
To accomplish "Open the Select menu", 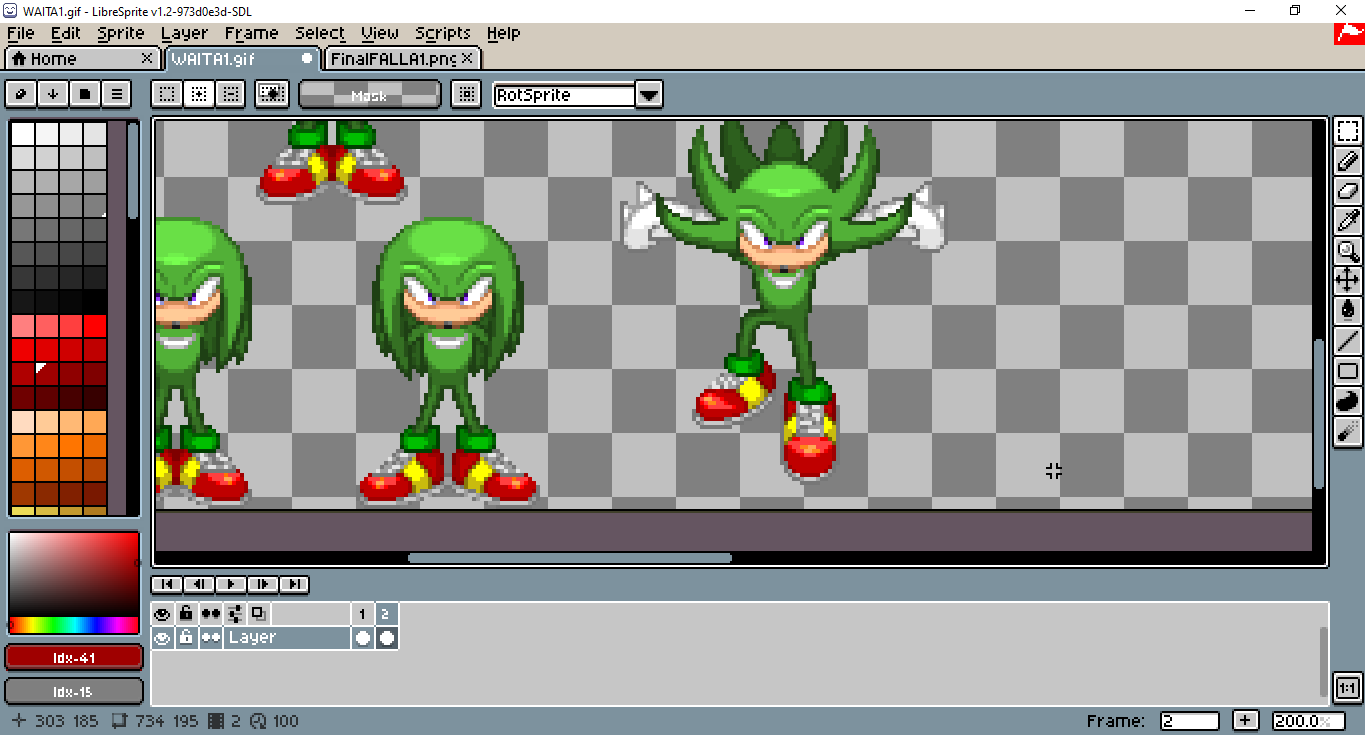I will point(320,33).
